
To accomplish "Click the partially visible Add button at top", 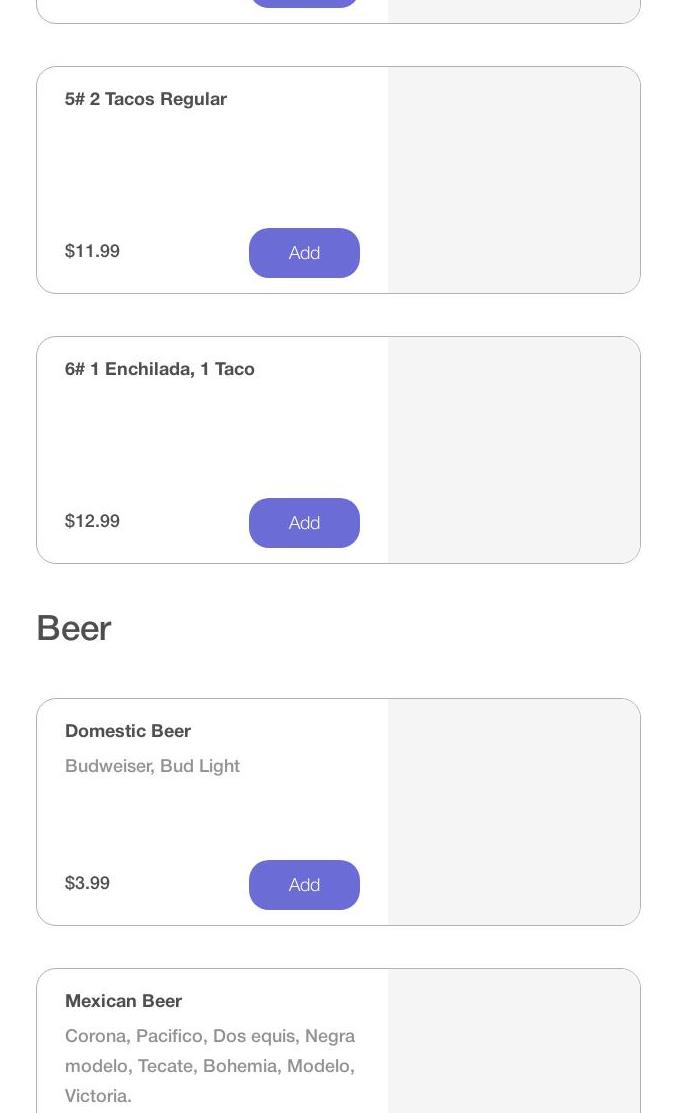I will click(304, 3).
